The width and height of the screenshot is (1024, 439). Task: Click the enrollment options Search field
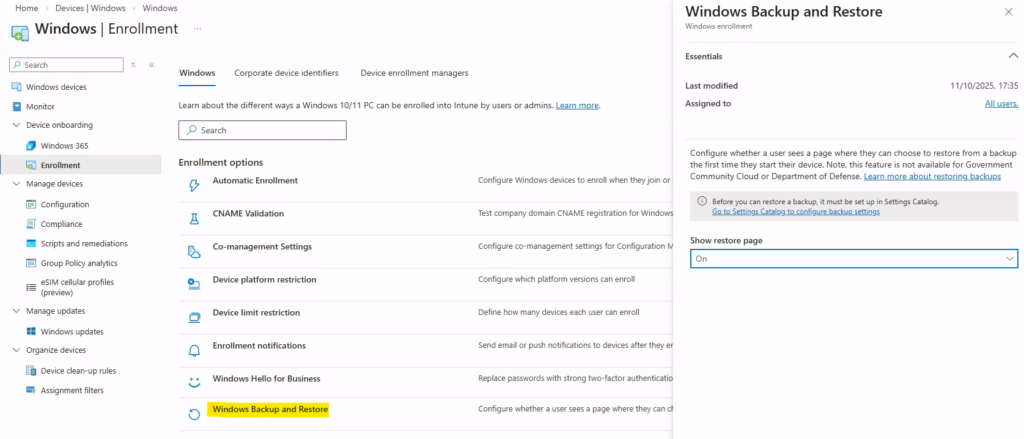[x=262, y=130]
